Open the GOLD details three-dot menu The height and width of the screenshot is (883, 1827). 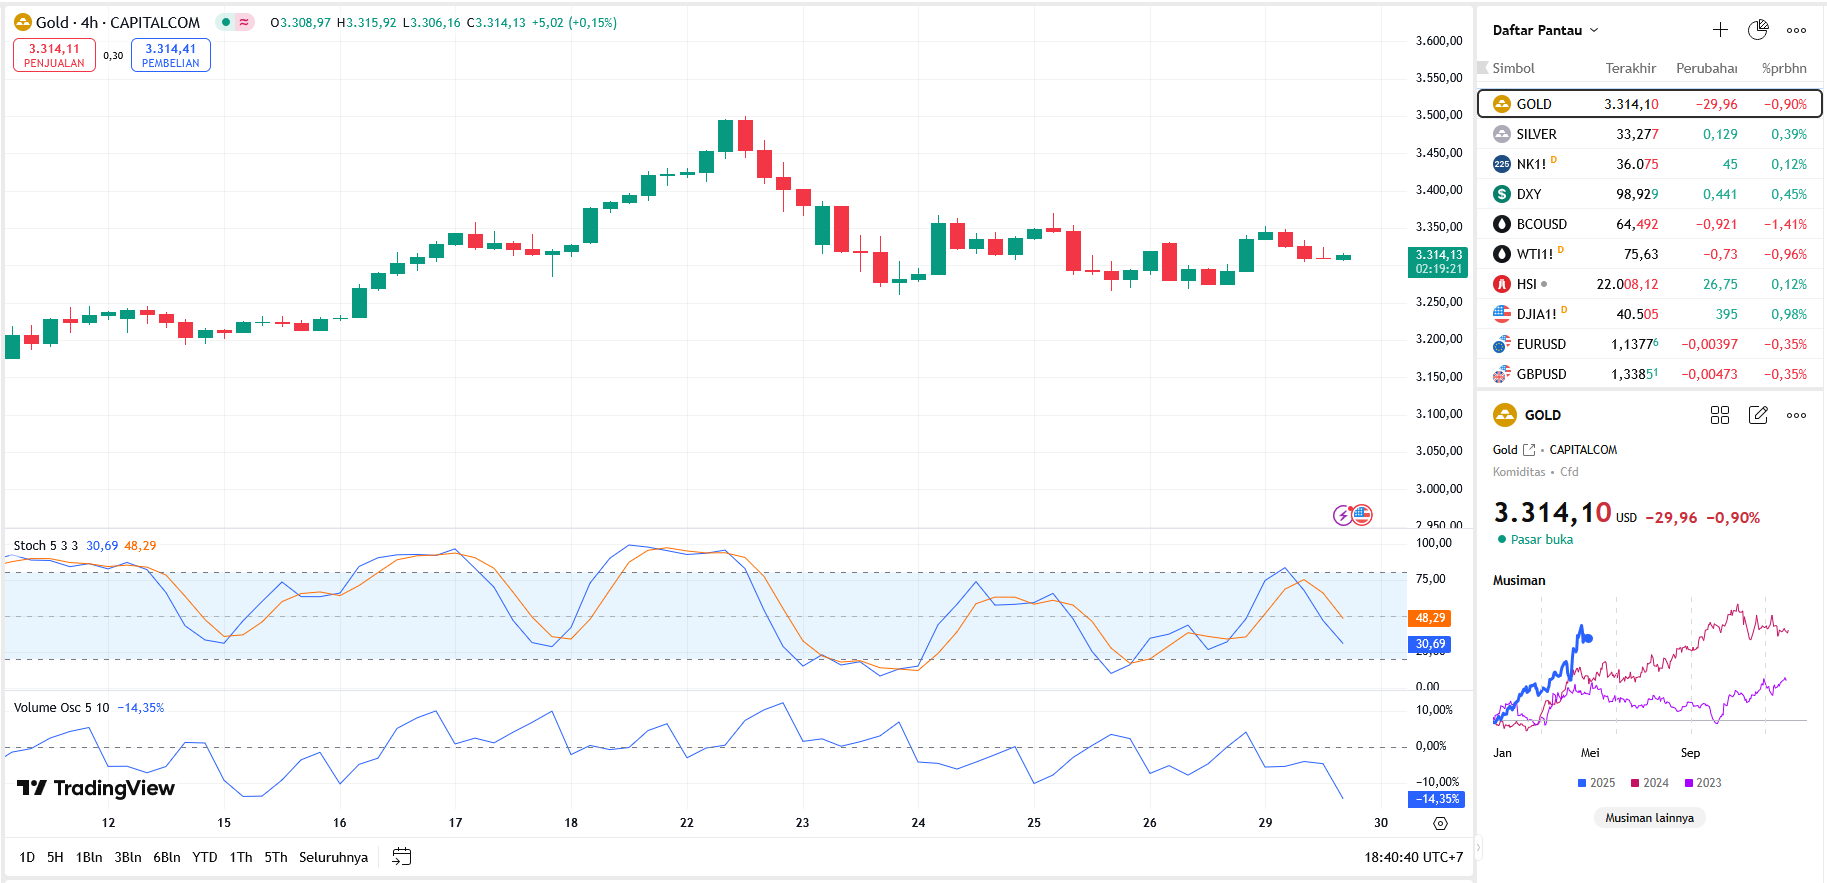point(1796,415)
